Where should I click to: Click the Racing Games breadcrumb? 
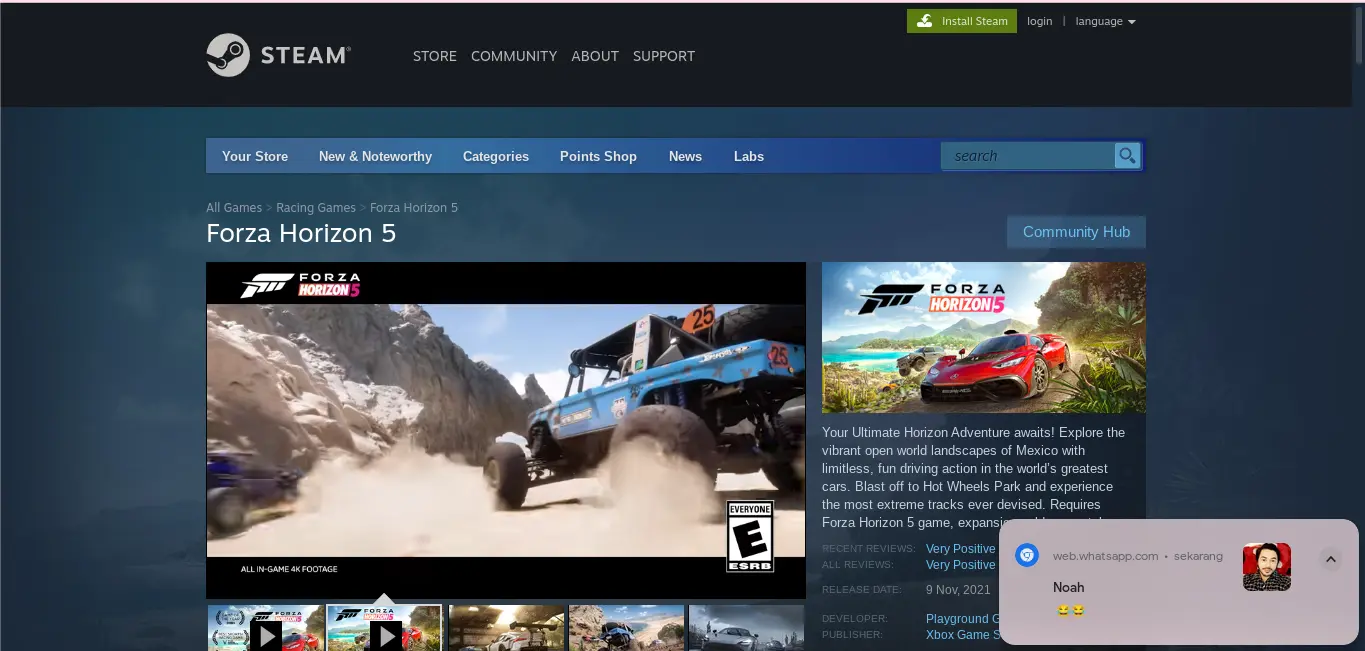coord(316,208)
